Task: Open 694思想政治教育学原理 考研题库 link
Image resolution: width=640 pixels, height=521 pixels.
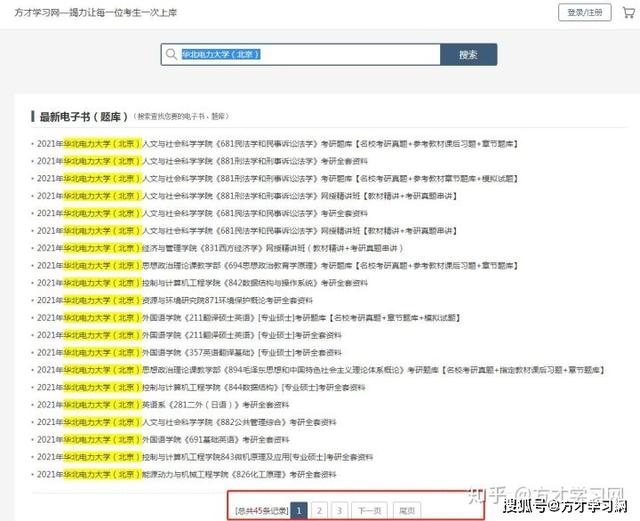Action: 277,265
